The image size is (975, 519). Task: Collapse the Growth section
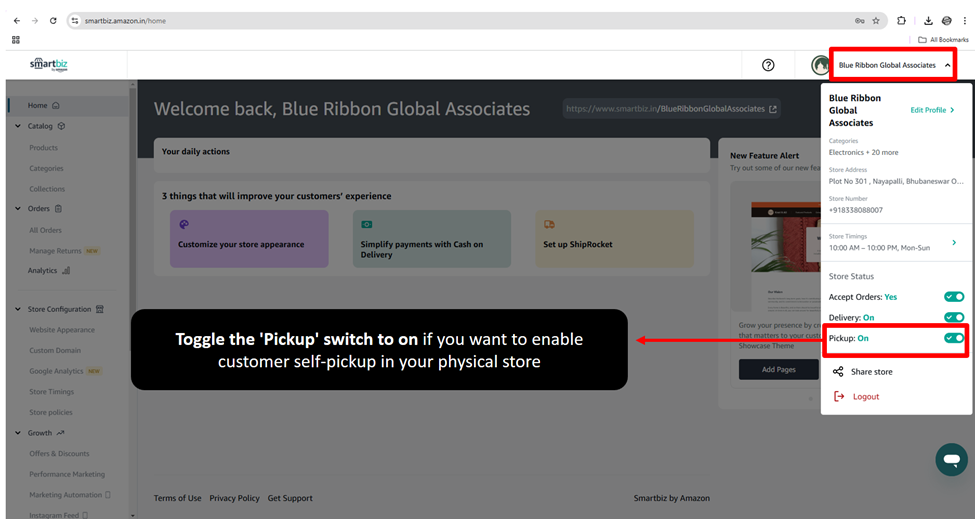pyautogui.click(x=17, y=433)
